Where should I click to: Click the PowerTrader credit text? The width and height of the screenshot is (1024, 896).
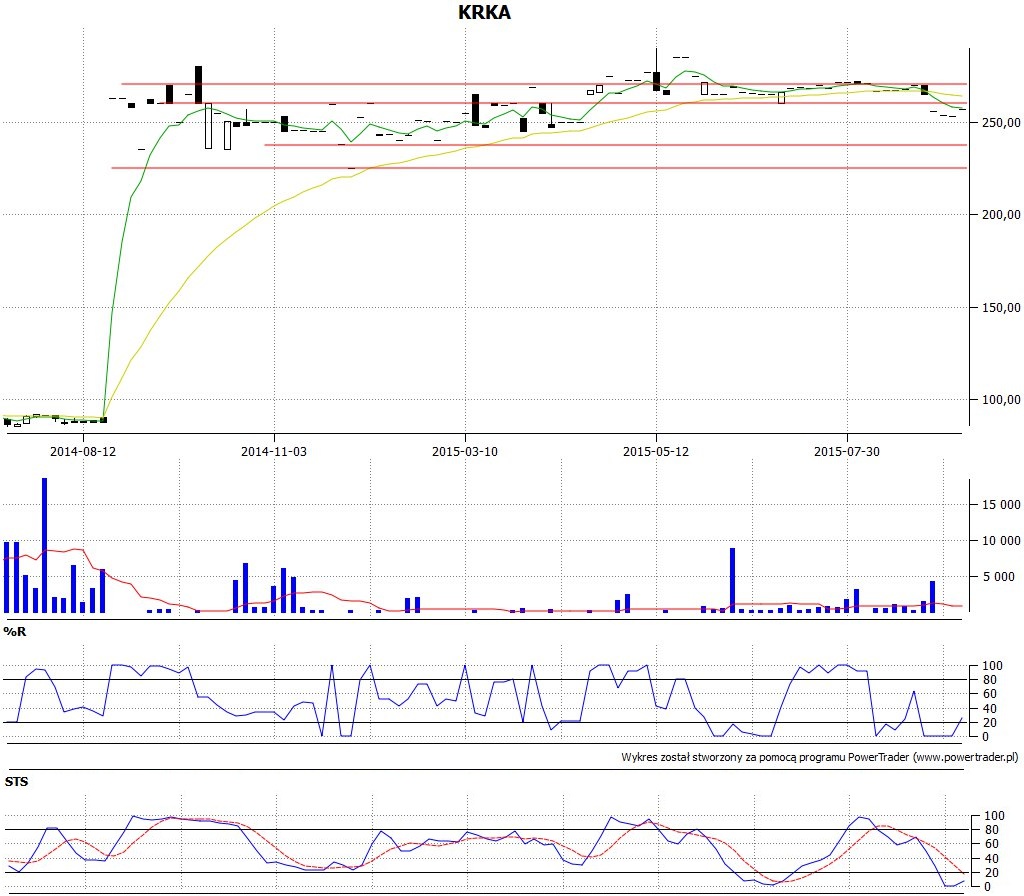820,757
